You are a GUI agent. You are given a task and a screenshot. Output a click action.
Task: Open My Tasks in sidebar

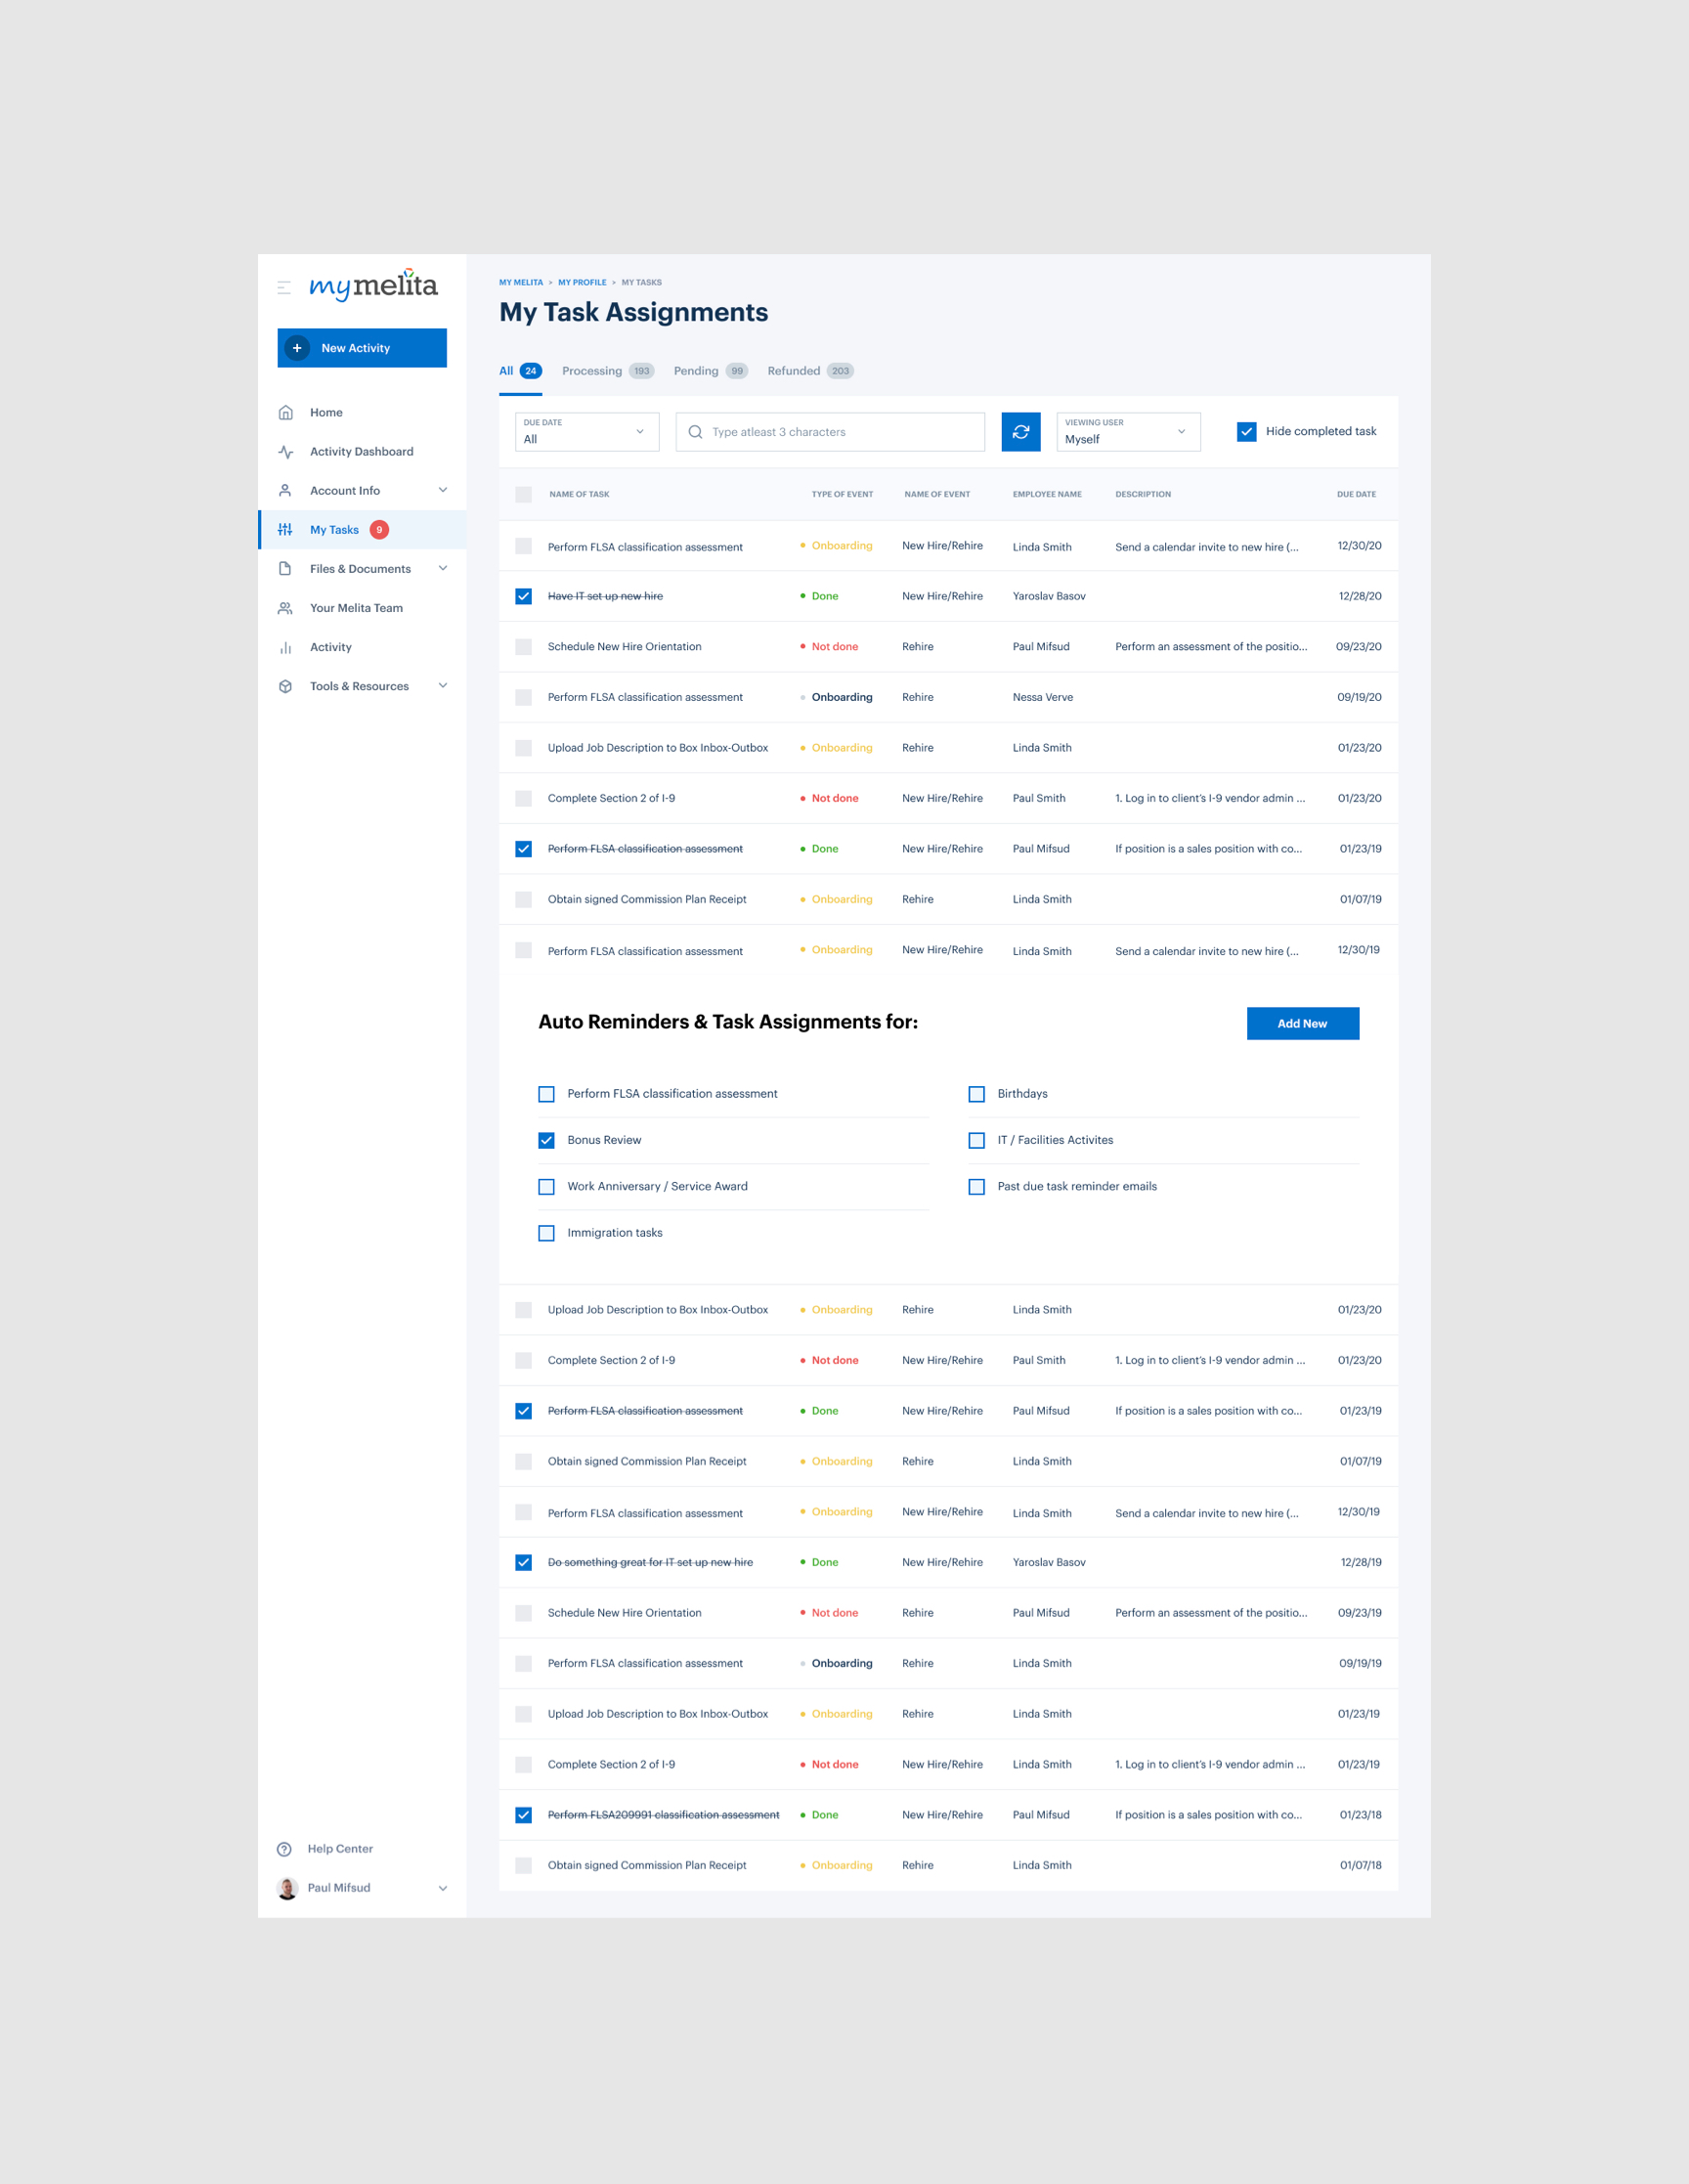pos(362,530)
